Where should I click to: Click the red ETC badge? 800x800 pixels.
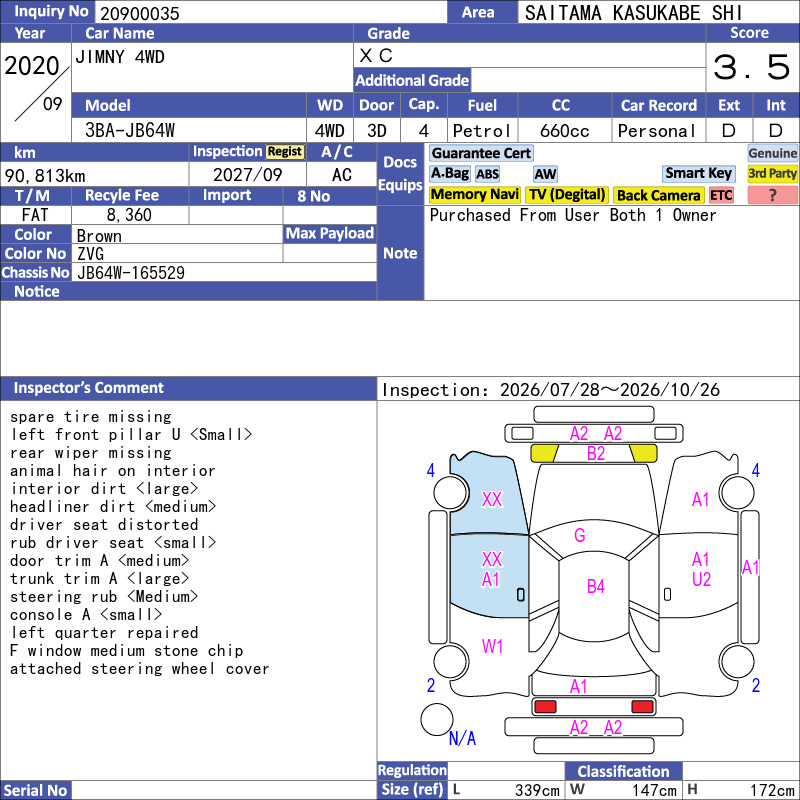click(x=721, y=195)
